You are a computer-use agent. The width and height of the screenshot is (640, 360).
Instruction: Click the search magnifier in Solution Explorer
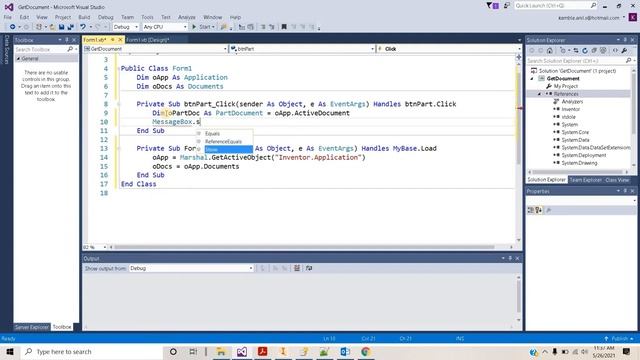pyautogui.click(x=628, y=60)
